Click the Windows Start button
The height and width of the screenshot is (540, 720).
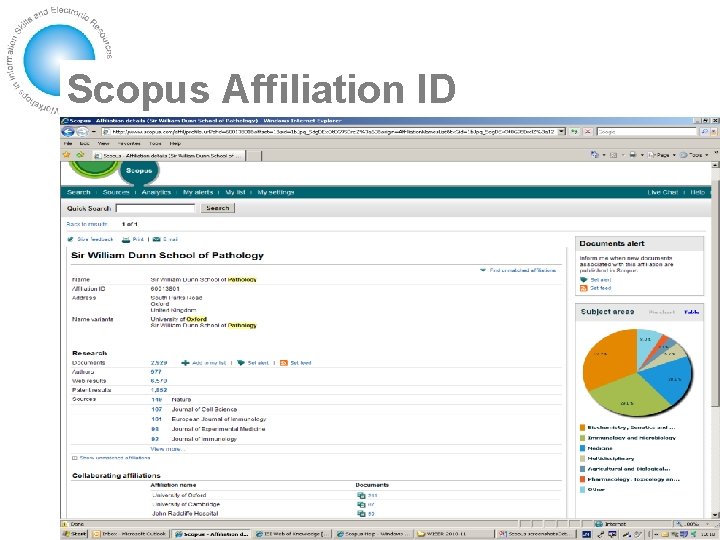(74, 534)
